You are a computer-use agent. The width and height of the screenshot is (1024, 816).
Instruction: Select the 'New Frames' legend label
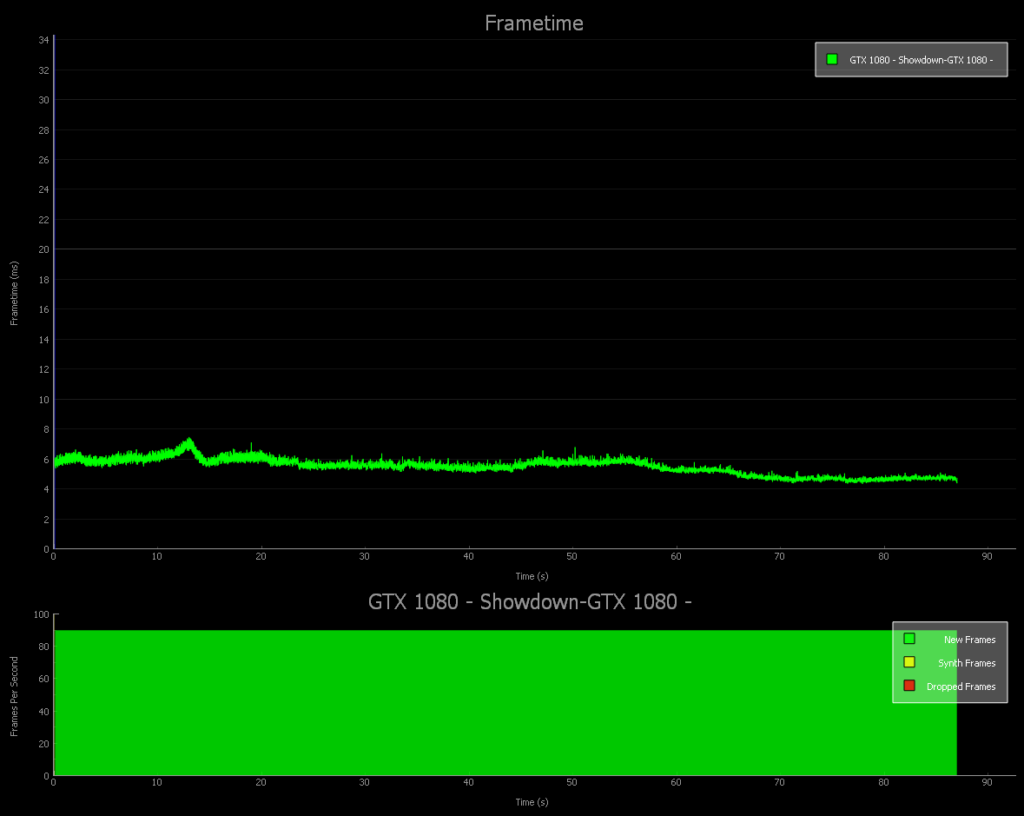[969, 640]
